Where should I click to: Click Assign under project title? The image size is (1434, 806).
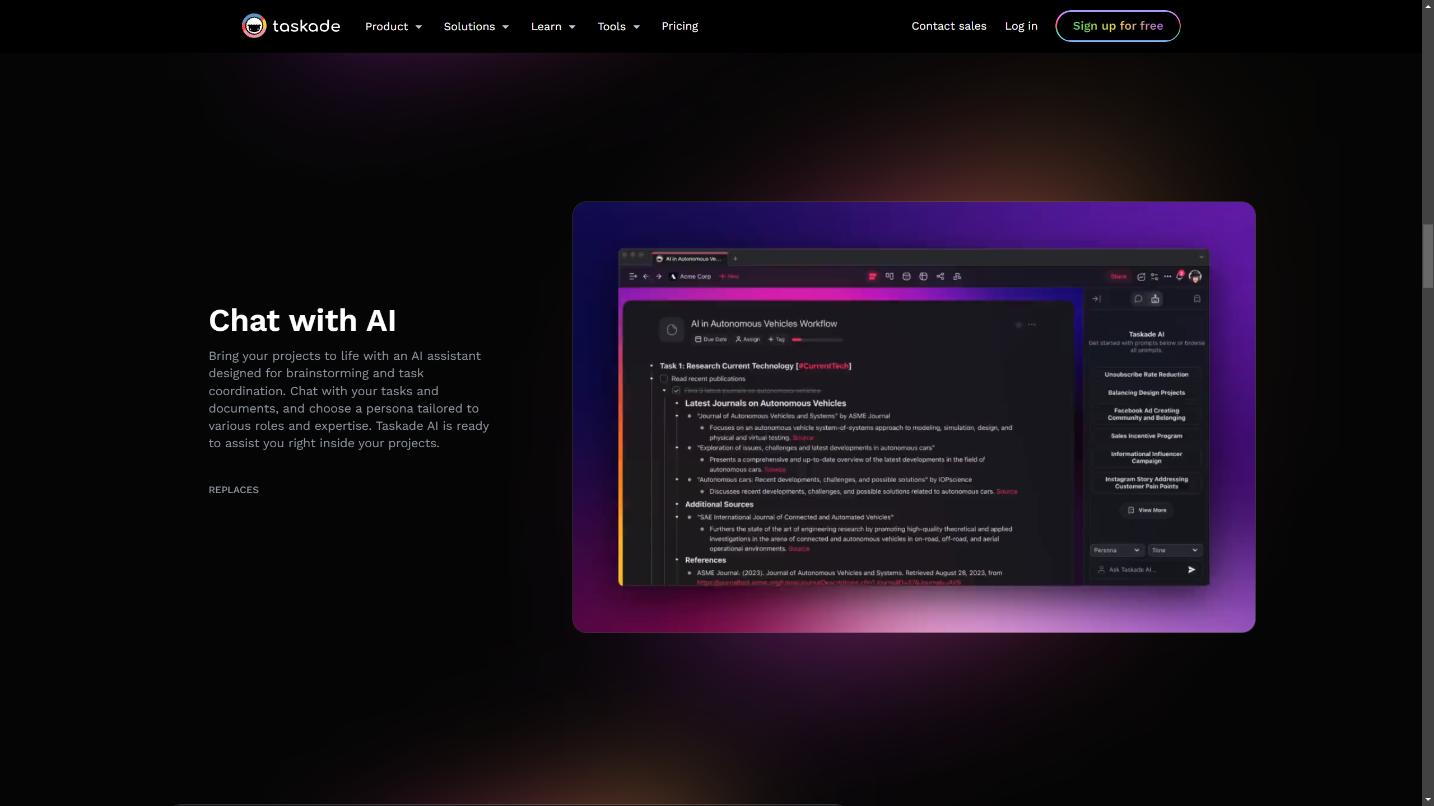(x=748, y=339)
